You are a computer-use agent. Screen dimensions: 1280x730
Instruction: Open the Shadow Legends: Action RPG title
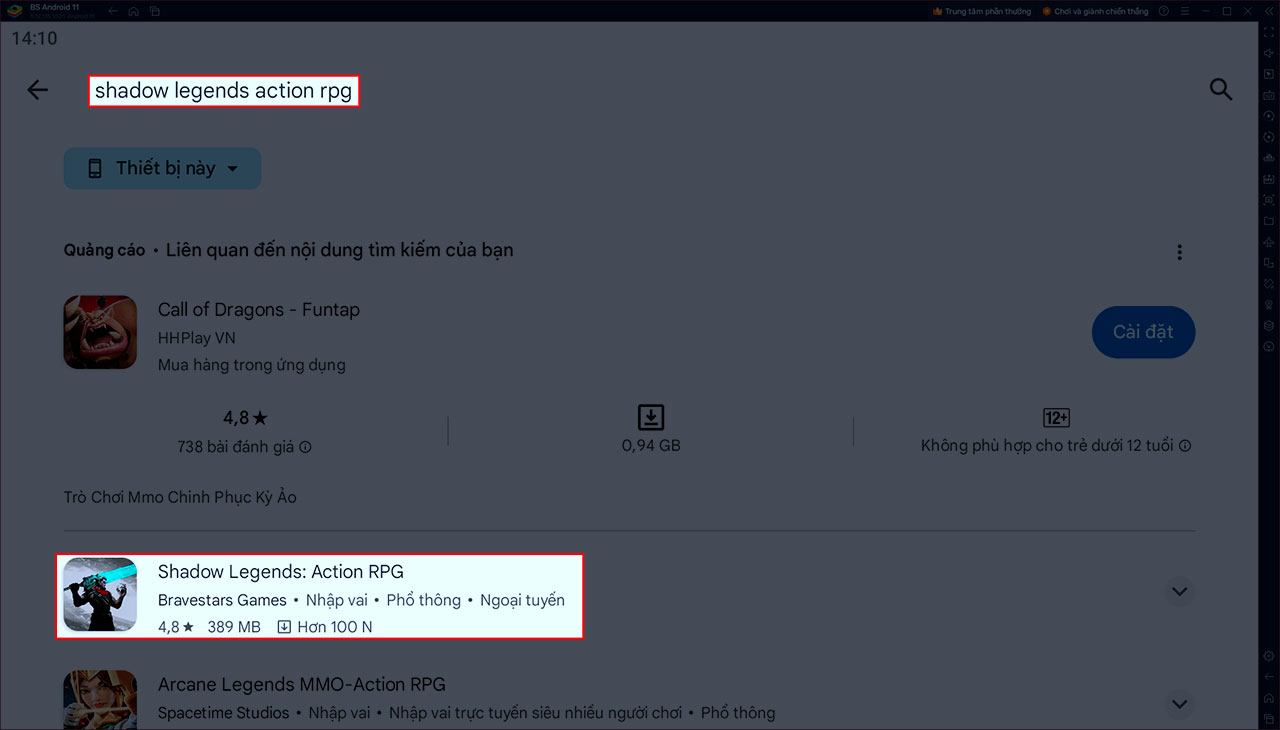coord(281,572)
